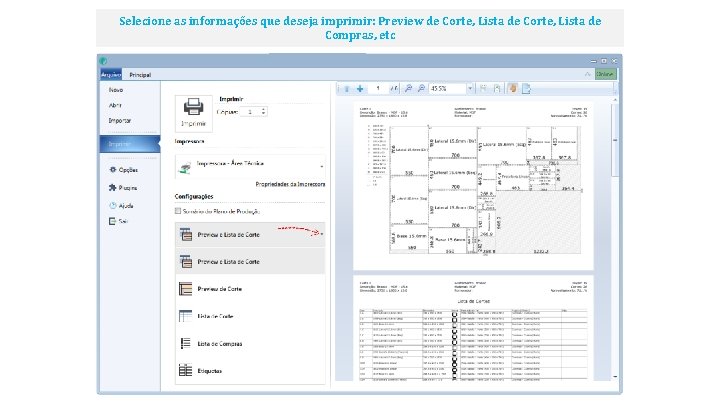Open Propriedades da Impressora link
The image size is (720, 405).
290,184
